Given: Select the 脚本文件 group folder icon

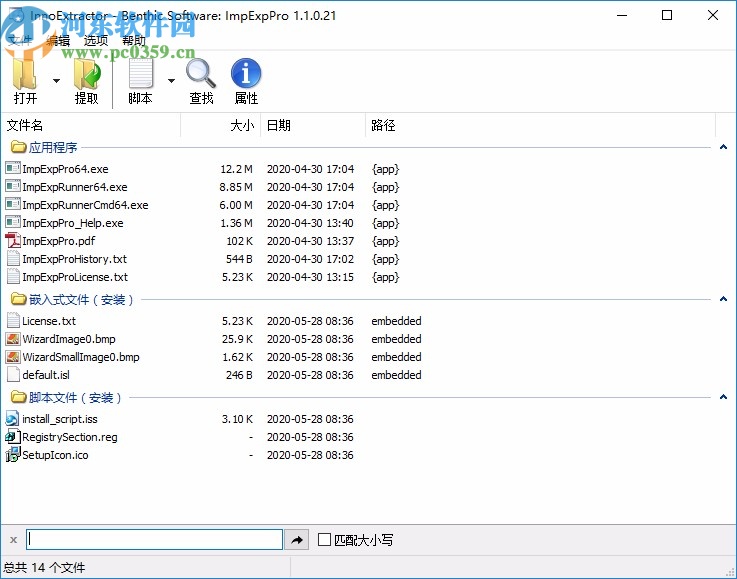Looking at the screenshot, I should point(18,397).
